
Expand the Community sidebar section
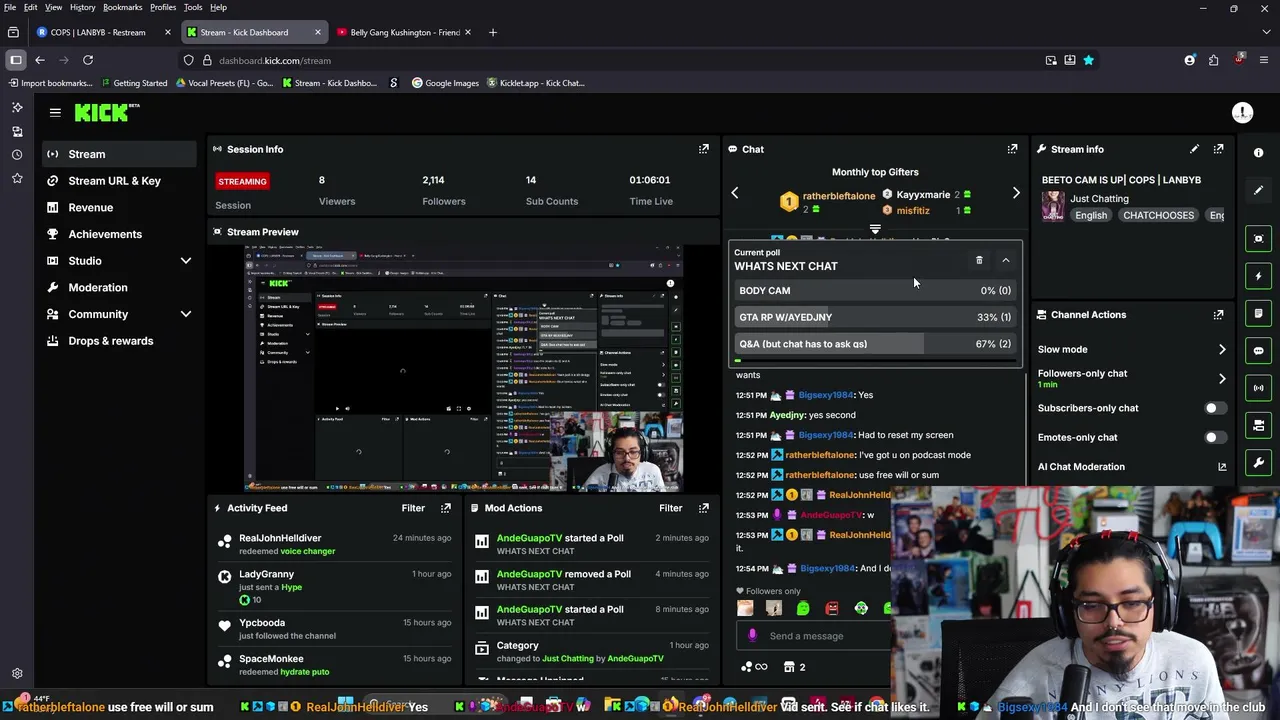pos(185,314)
